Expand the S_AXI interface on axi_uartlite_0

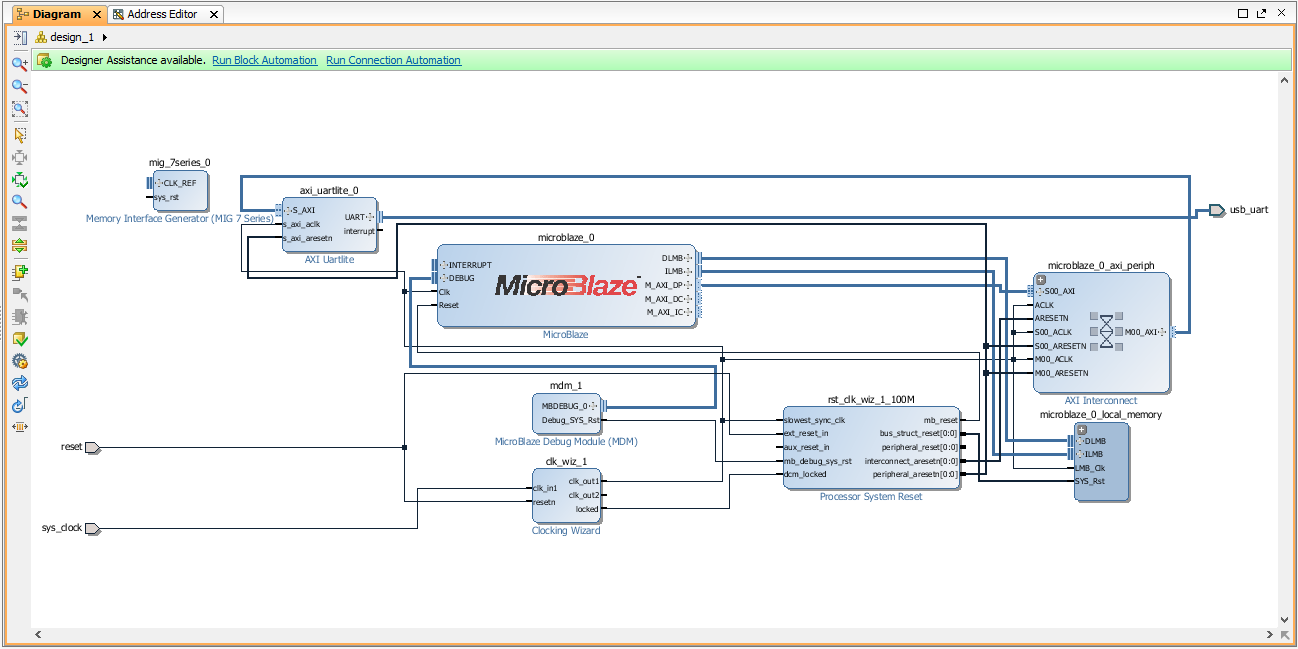click(x=287, y=210)
